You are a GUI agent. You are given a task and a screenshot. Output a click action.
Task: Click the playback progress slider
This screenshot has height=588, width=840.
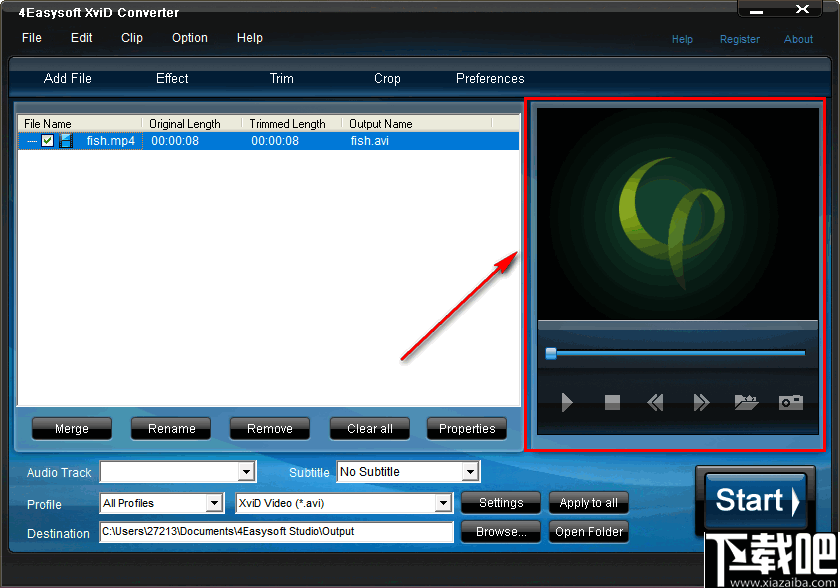[x=552, y=353]
